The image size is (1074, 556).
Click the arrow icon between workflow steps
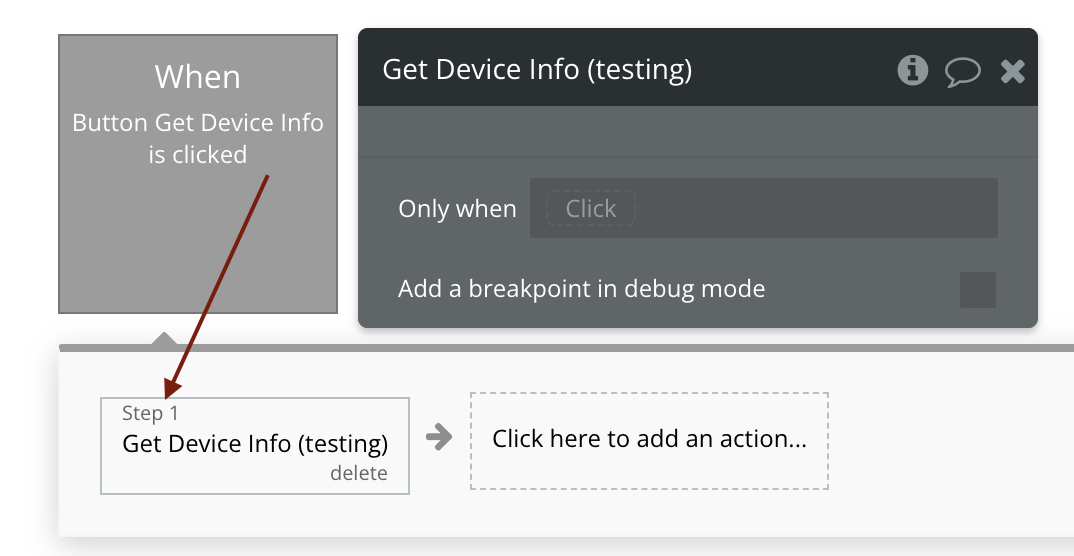click(x=439, y=437)
